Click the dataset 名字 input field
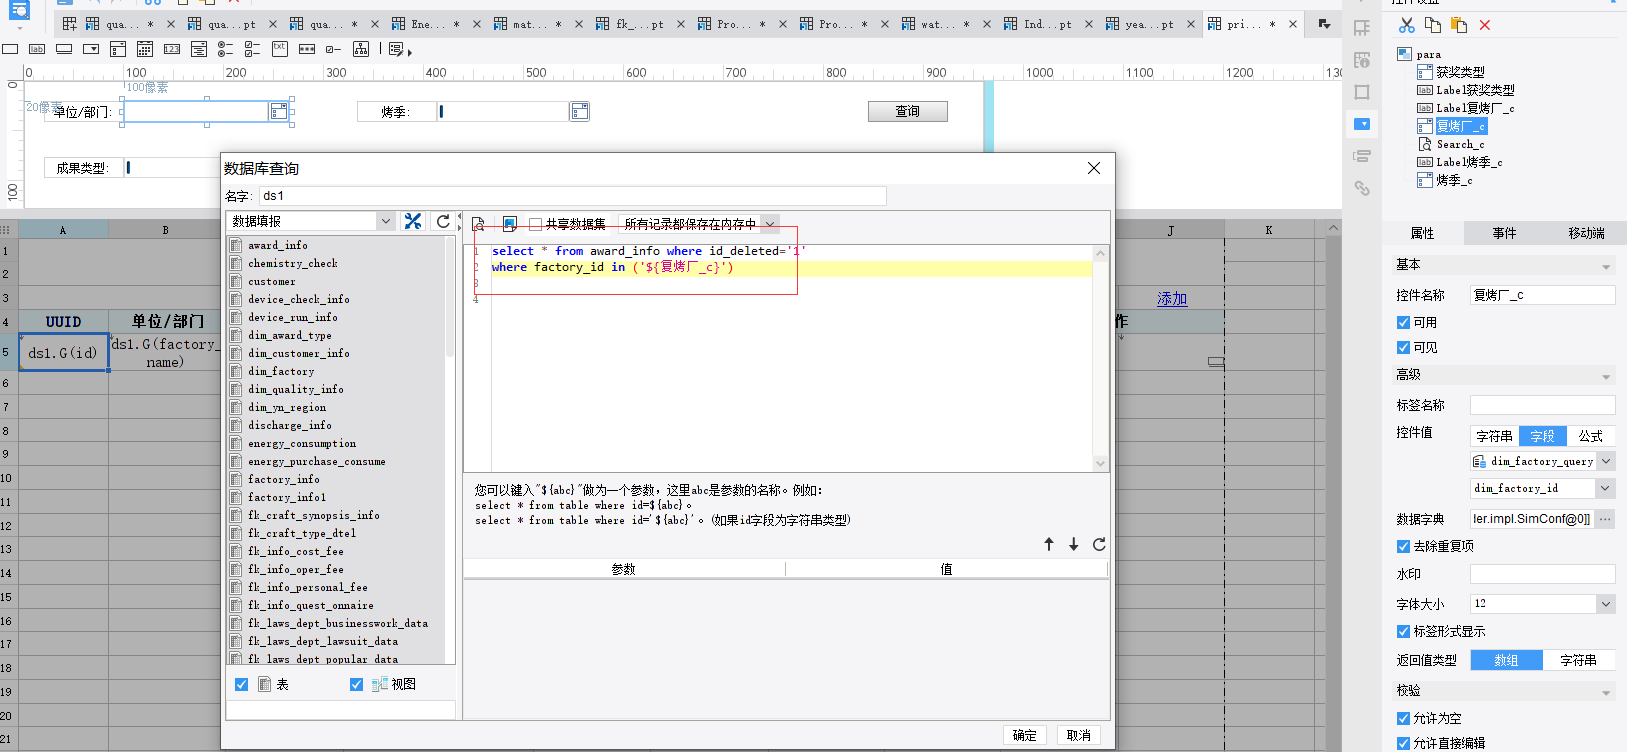Viewport: 1627px width, 752px height. coord(573,195)
